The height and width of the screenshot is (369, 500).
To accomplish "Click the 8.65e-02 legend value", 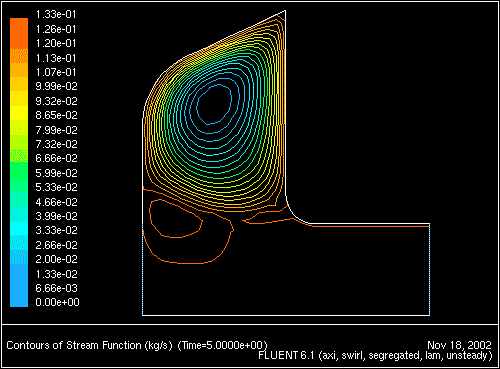I will pyautogui.click(x=56, y=115).
